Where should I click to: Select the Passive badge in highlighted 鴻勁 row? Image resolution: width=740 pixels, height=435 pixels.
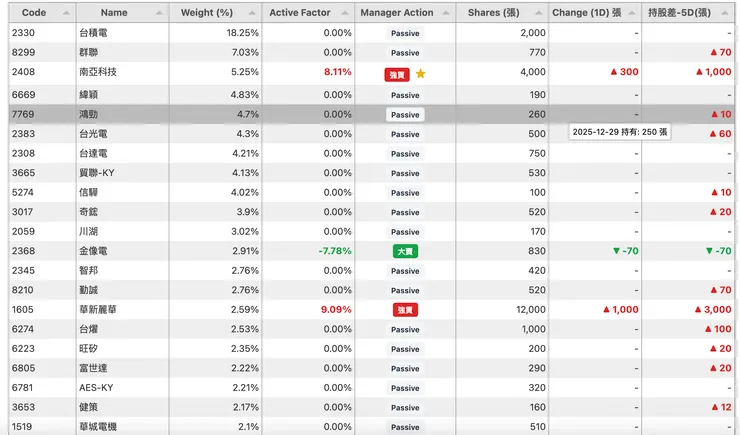click(x=405, y=114)
